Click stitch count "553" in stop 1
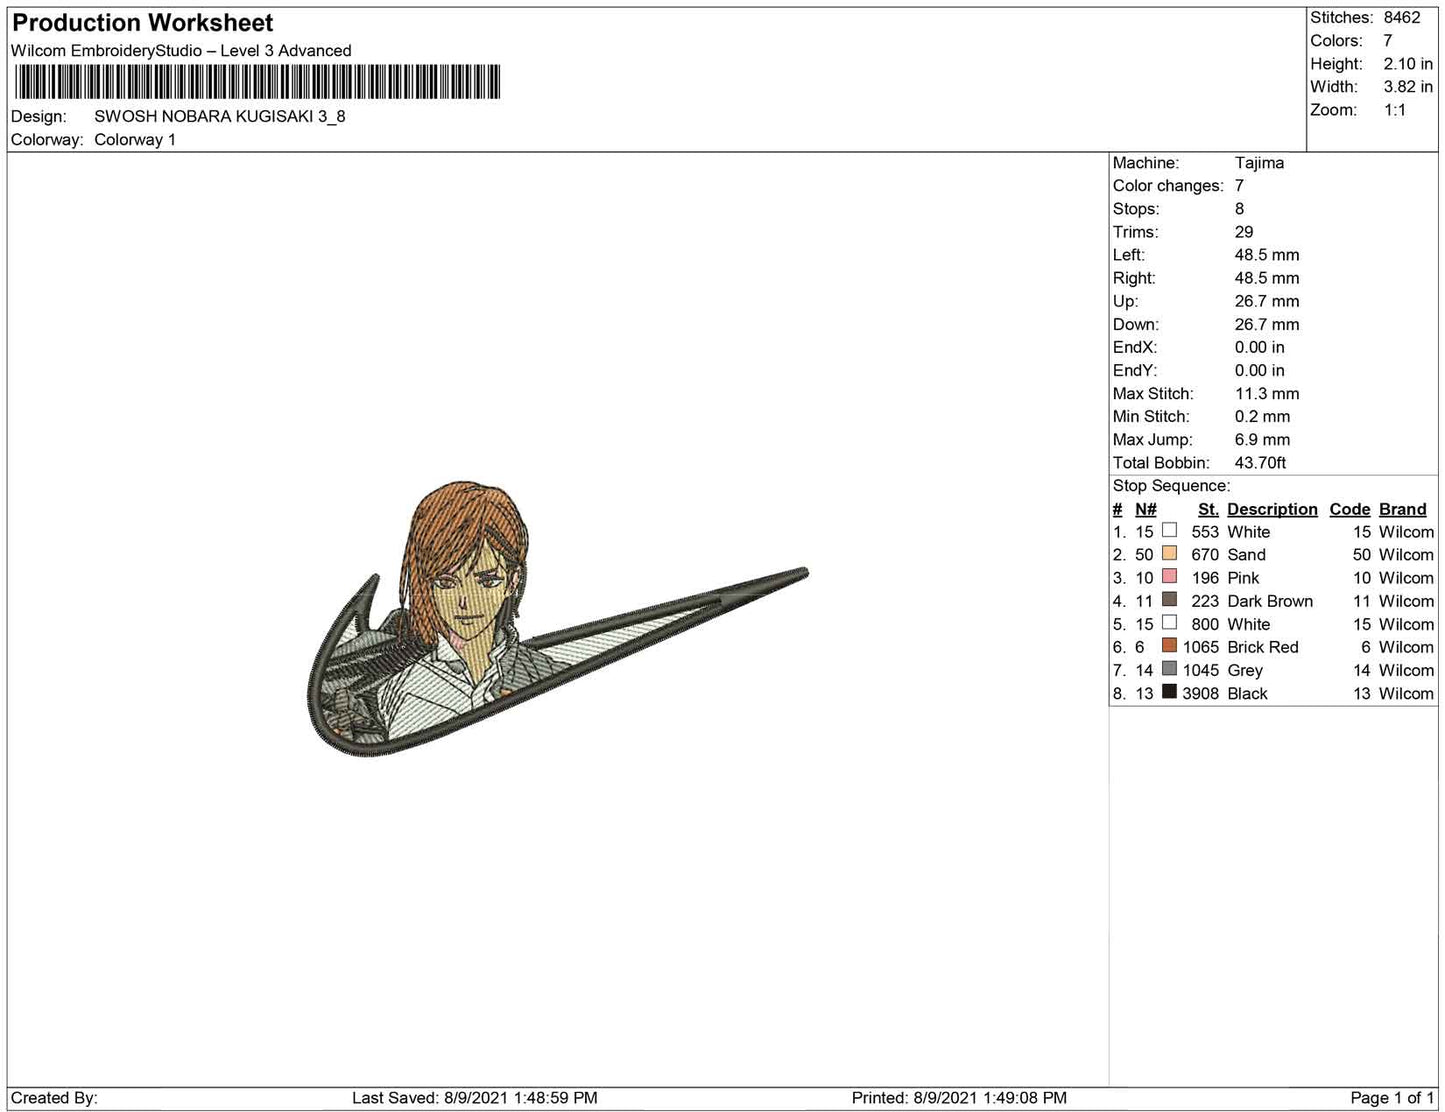This screenshot has width=1445, height=1112. click(1205, 532)
